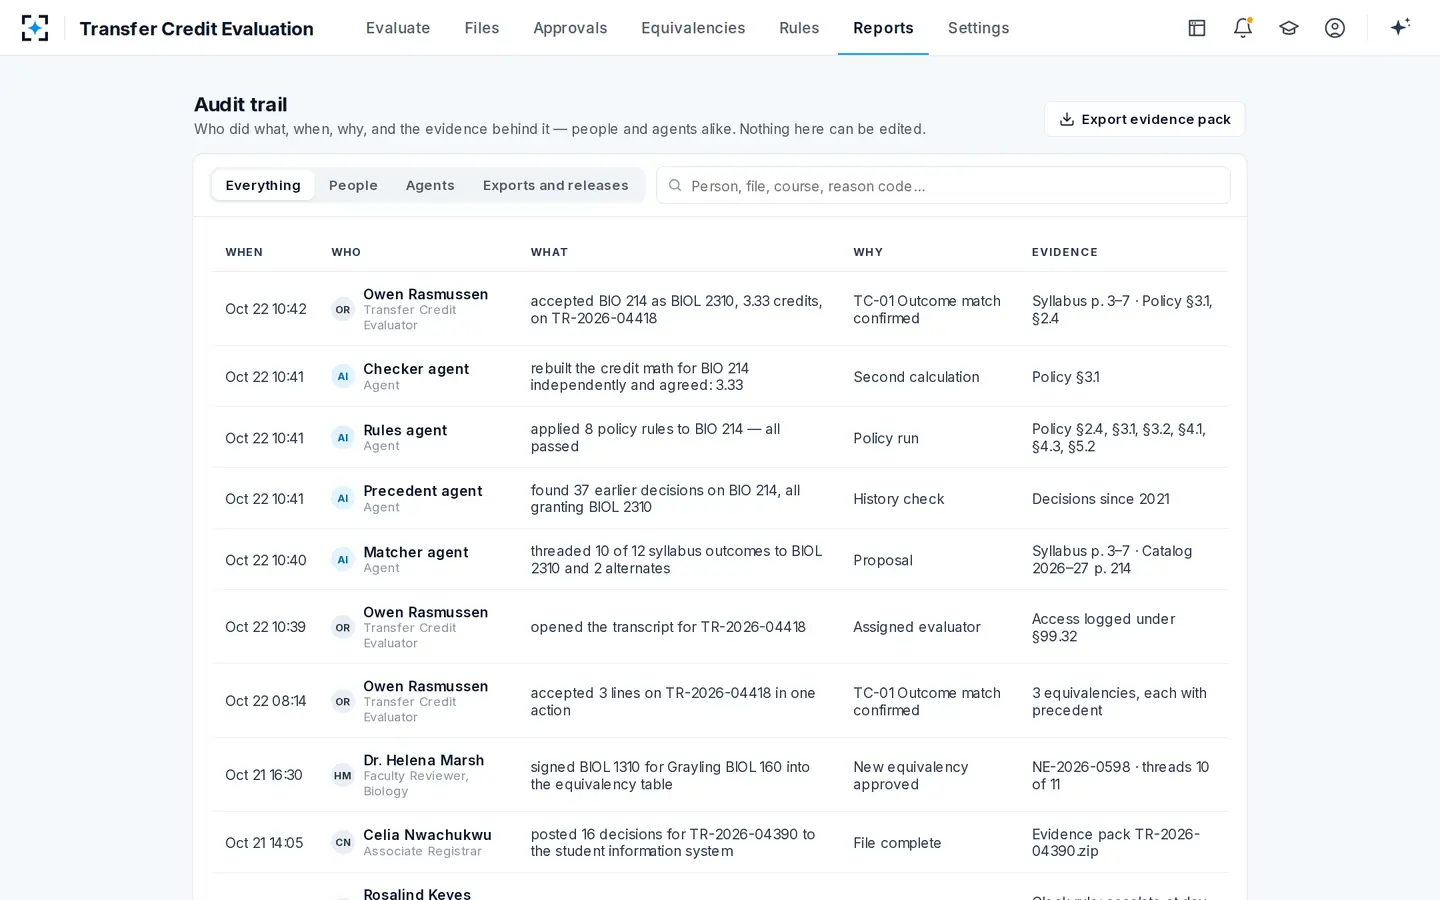Launch the AI sparkle assistant icon
This screenshot has width=1440, height=900.
tap(1400, 27)
